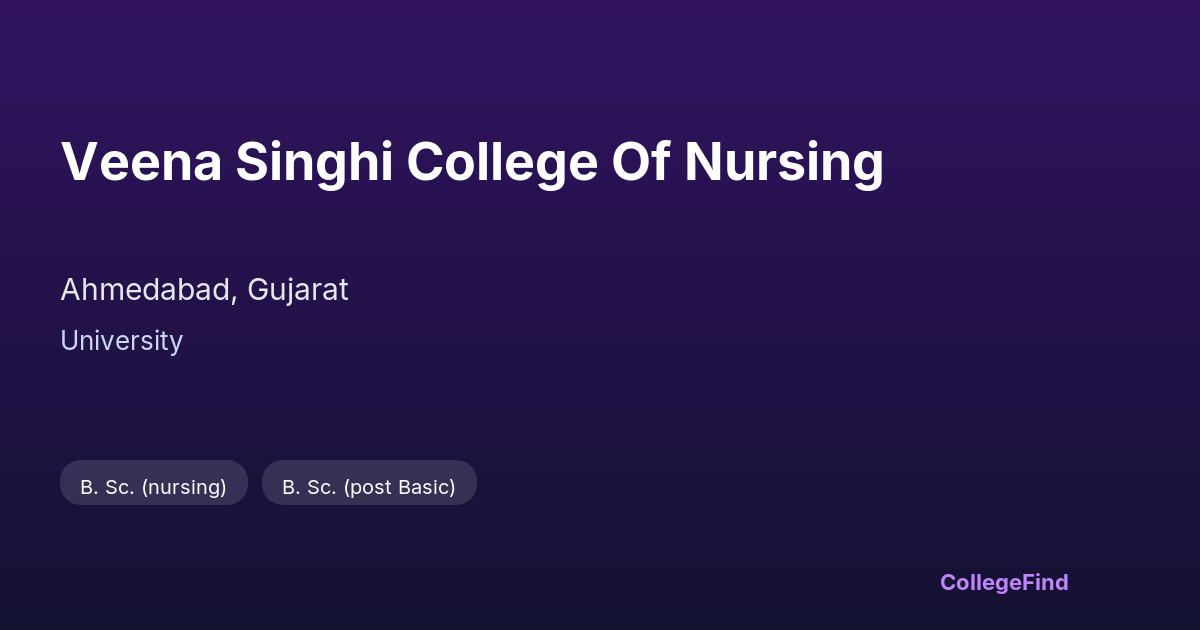
Task: Click the word Nursing in the heading
Action: point(784,161)
